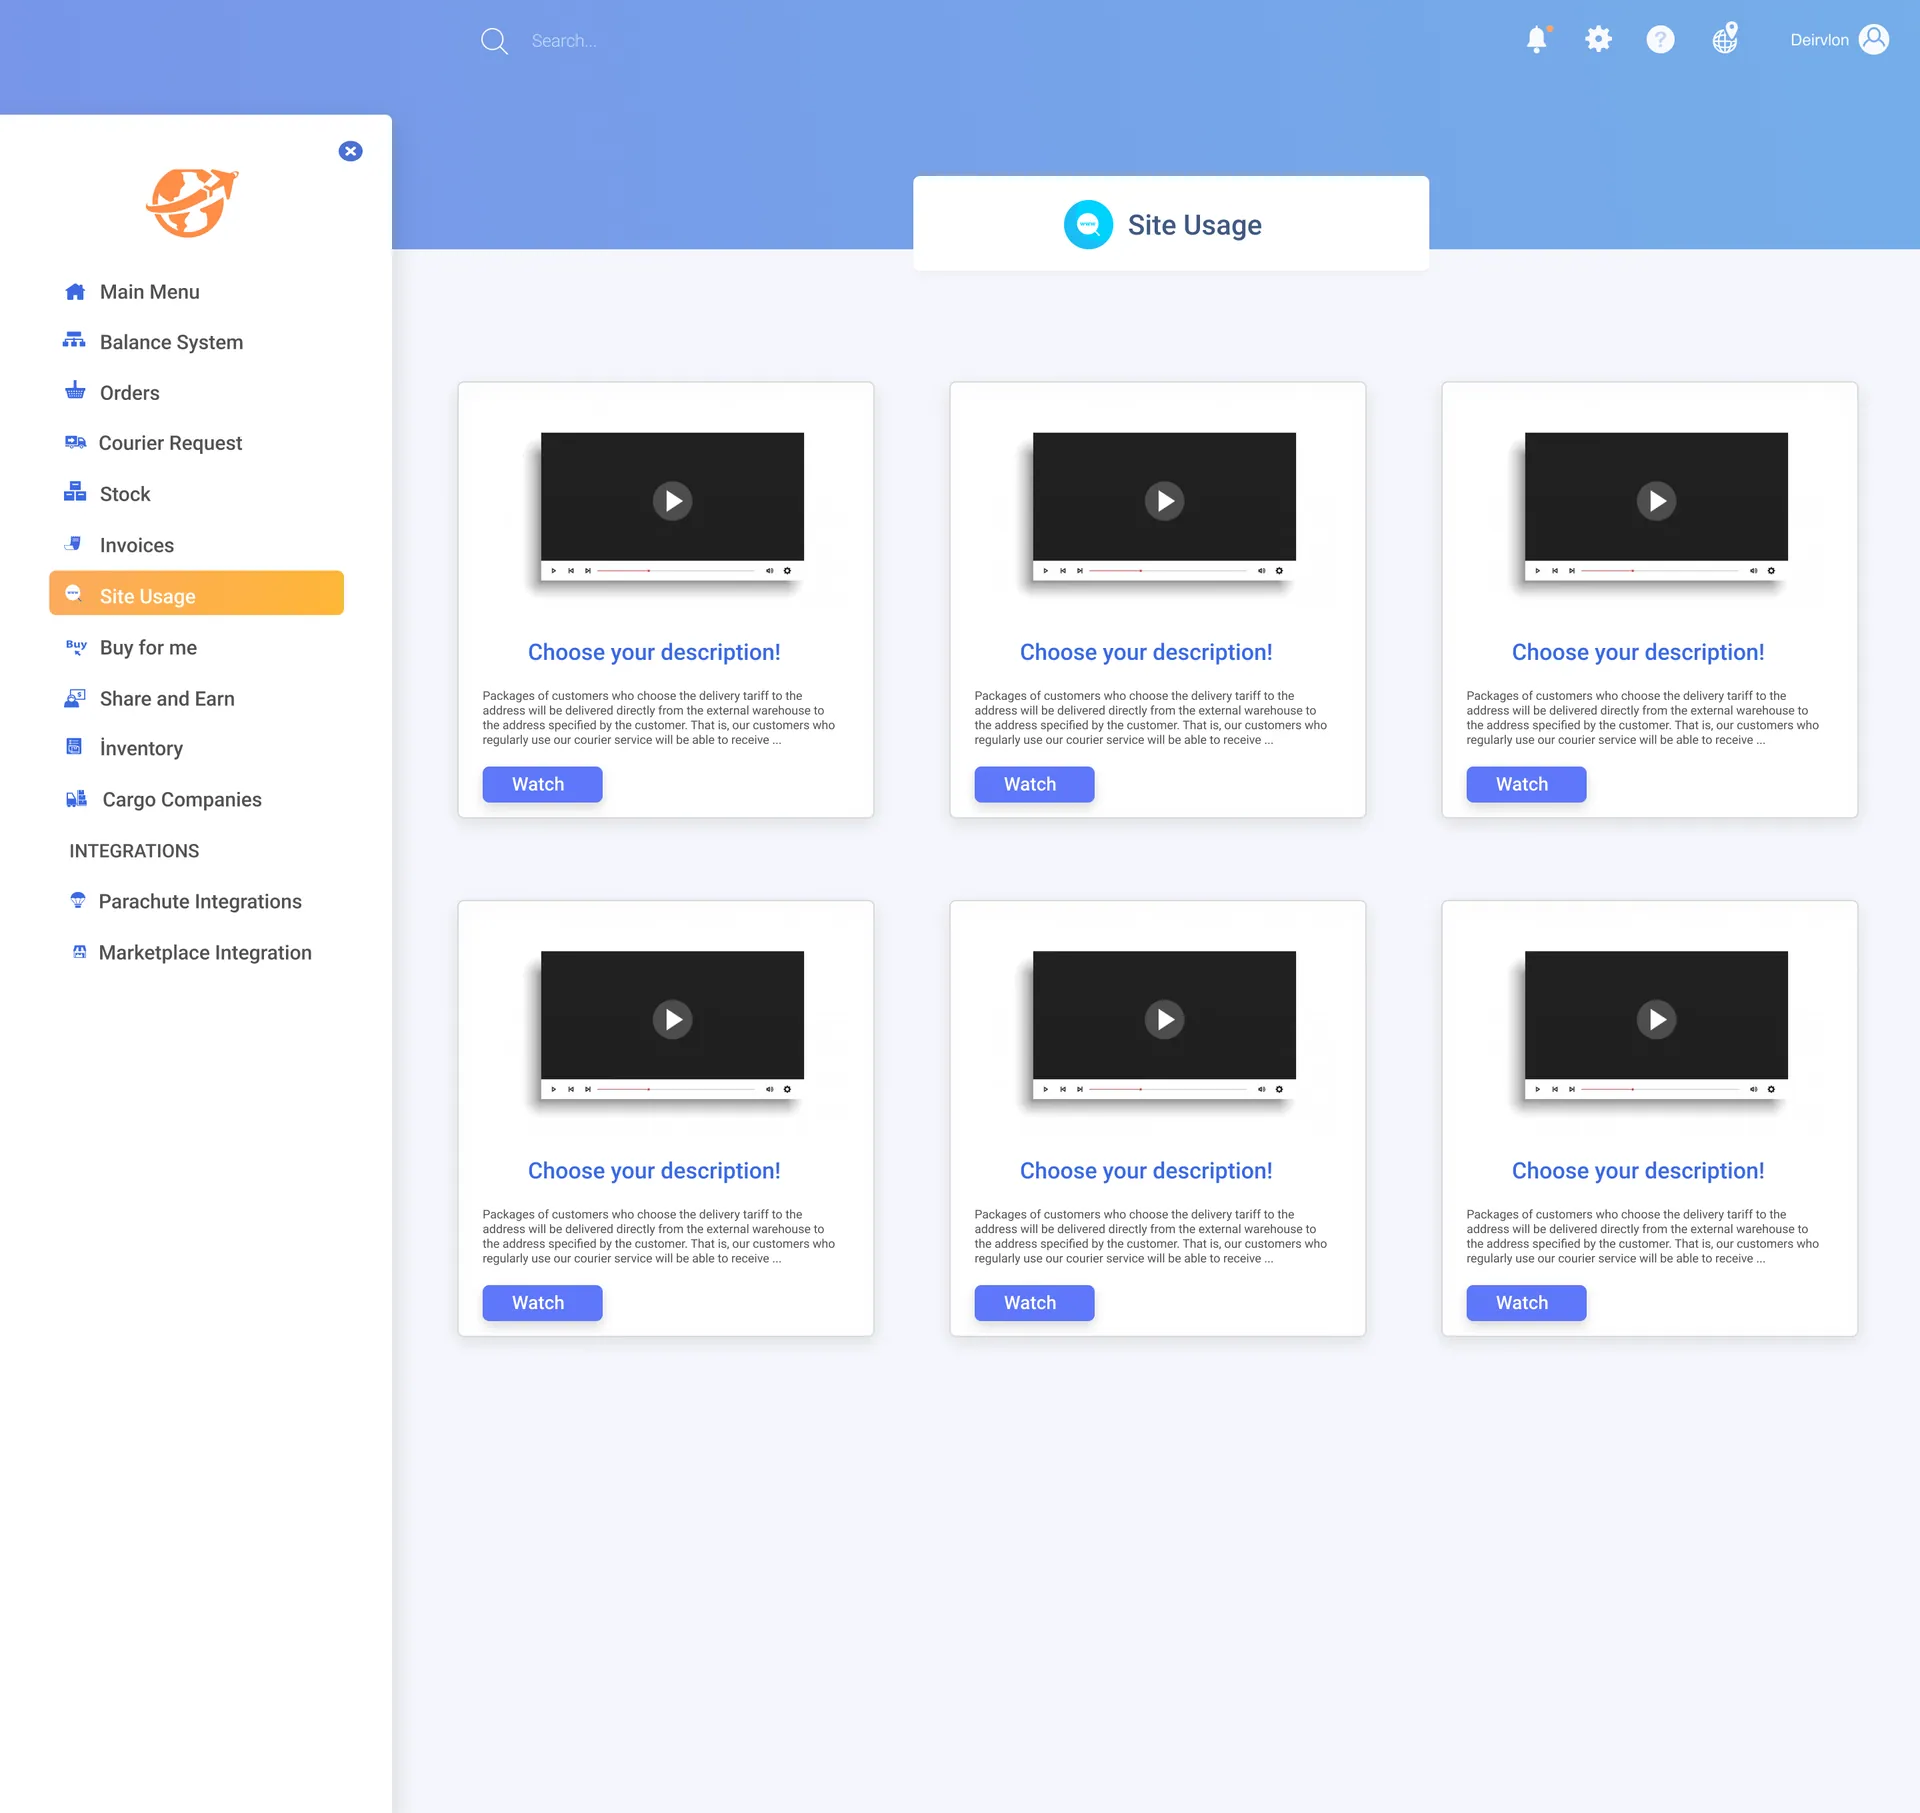Viewport: 1920px width, 1813px height.
Task: Click the Cargo Companies icon
Action: click(76, 799)
